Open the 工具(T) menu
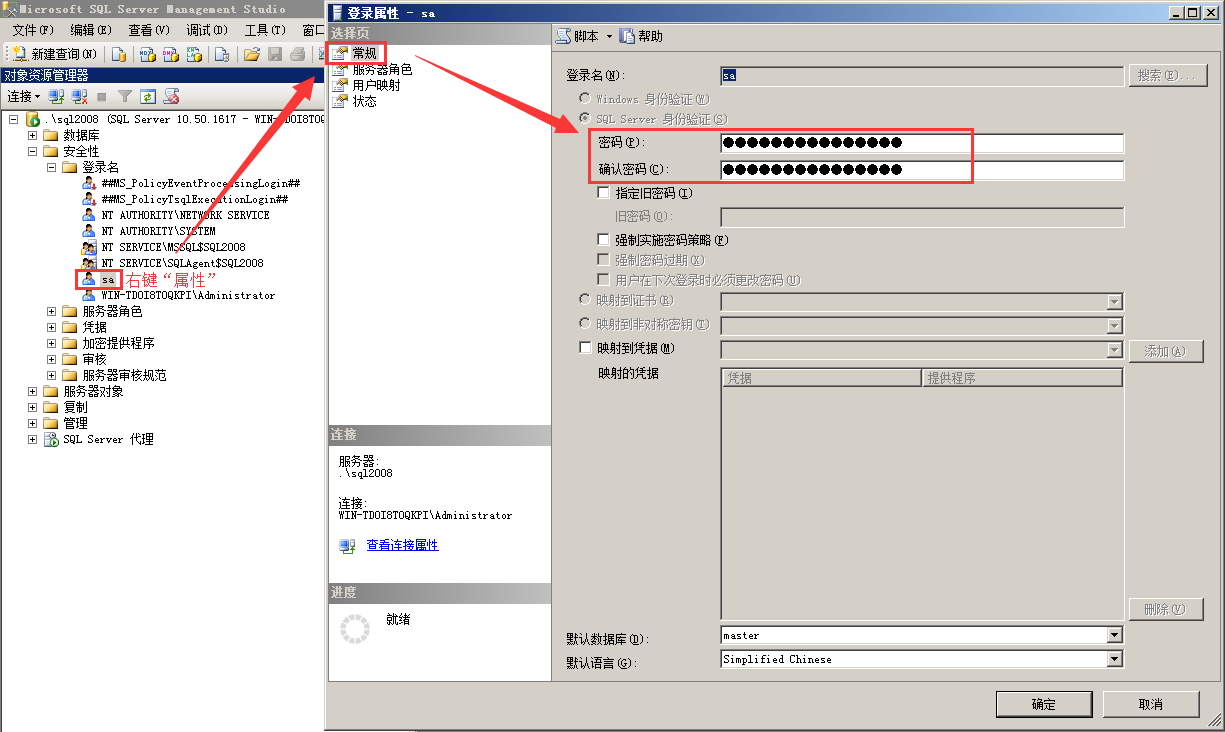 (x=264, y=30)
